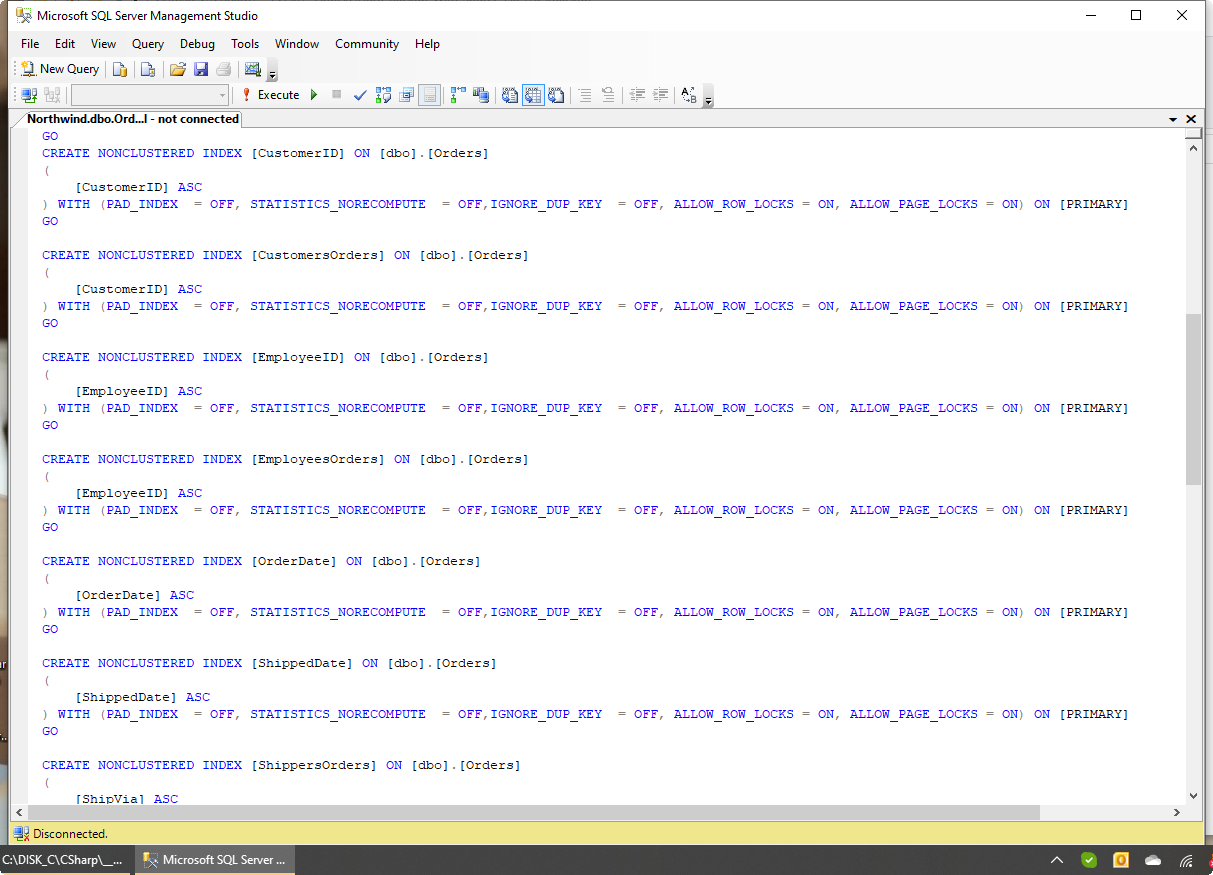
Task: Click the green shield tray icon
Action: [1089, 860]
